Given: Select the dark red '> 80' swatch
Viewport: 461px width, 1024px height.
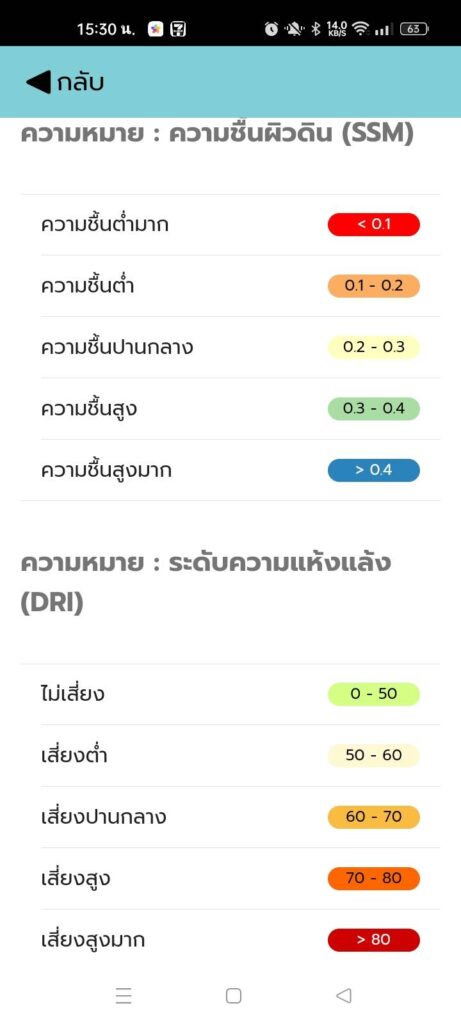Looking at the screenshot, I should [x=374, y=940].
